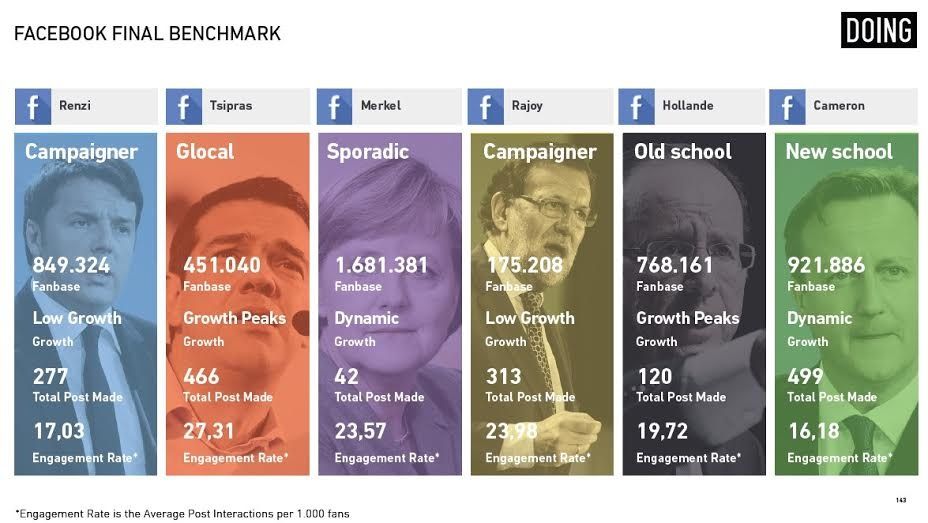This screenshot has height=523, width=928.
Task: Click the Facebook icon beside Hollande
Action: pyautogui.click(x=636, y=106)
